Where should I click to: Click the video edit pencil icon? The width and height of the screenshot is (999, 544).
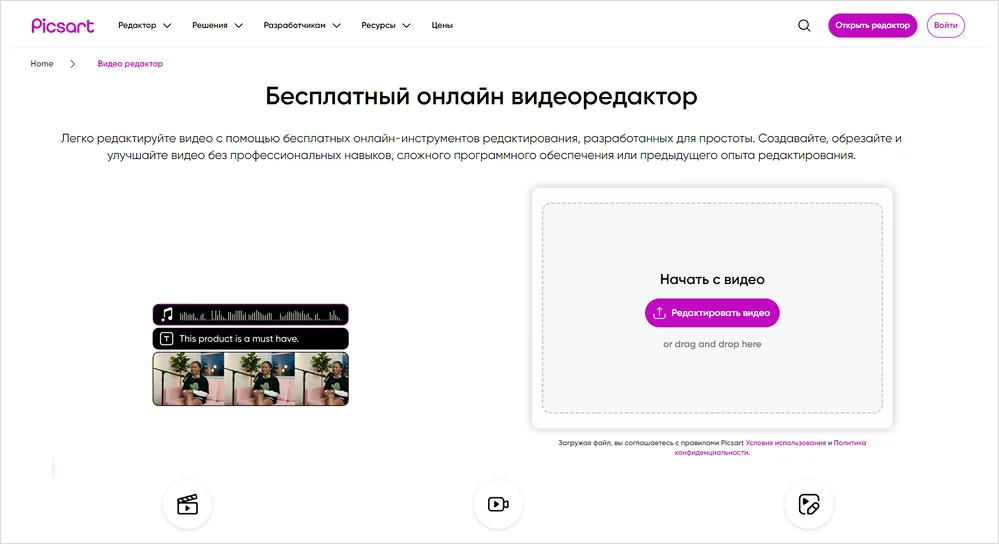(x=809, y=504)
